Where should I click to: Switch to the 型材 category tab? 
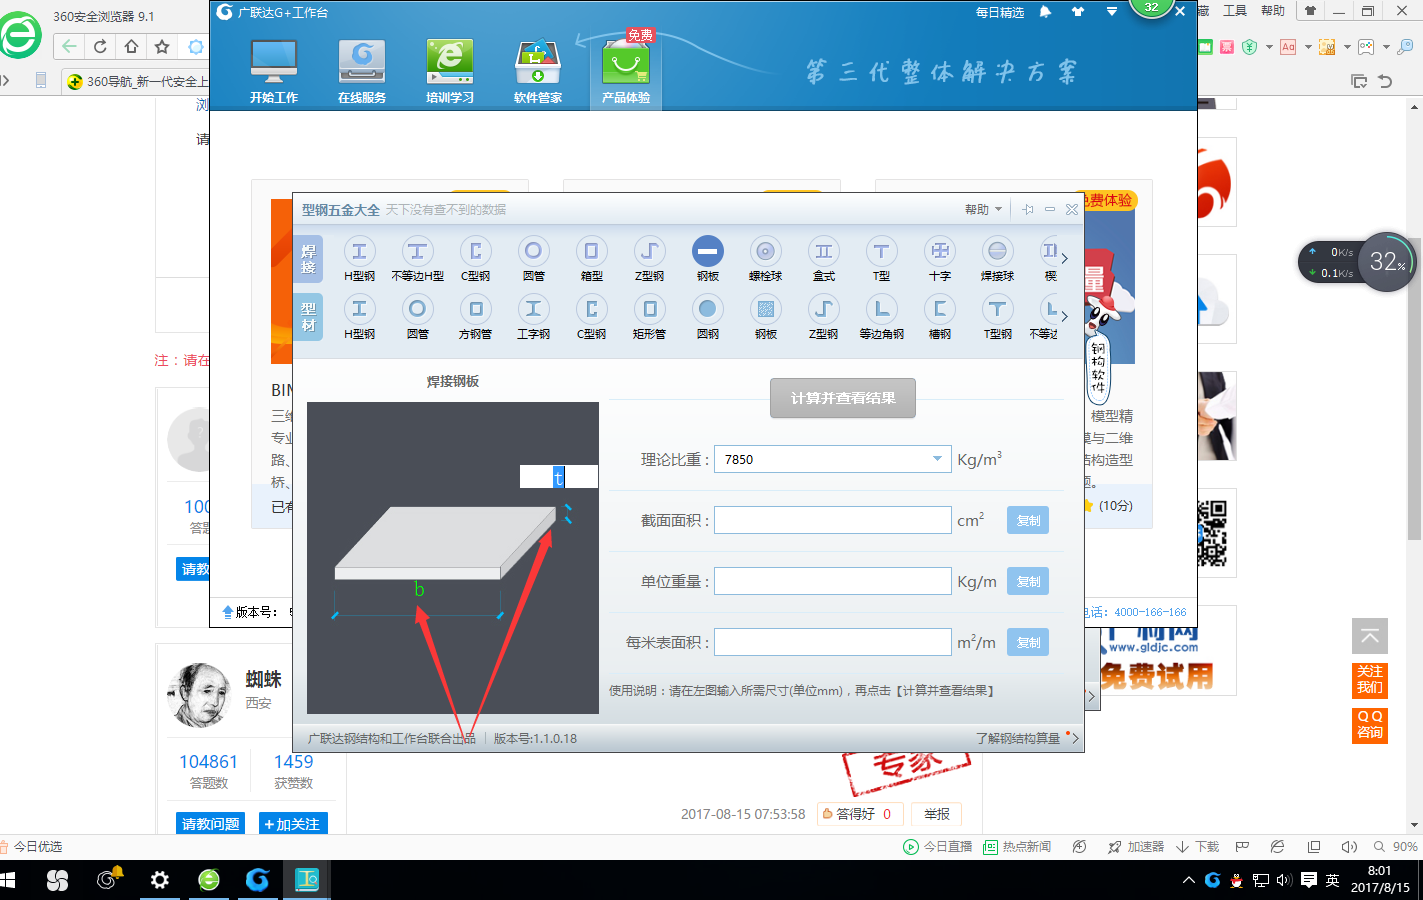coord(308,317)
